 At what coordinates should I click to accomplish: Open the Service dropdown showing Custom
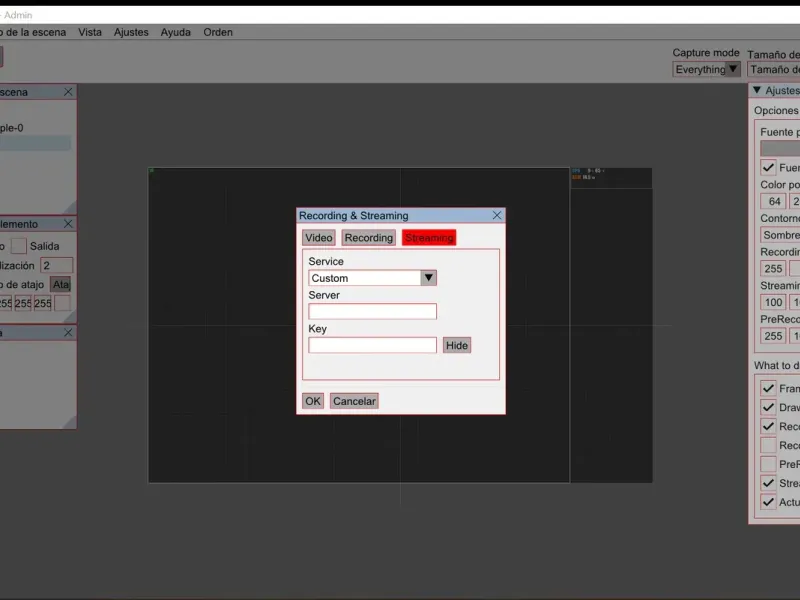pos(372,278)
